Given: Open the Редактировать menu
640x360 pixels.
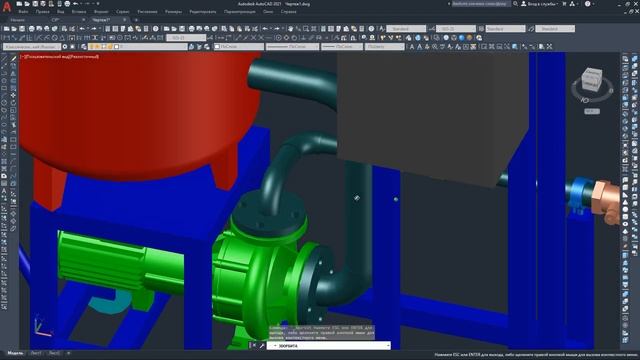Looking at the screenshot, I should click(203, 12).
